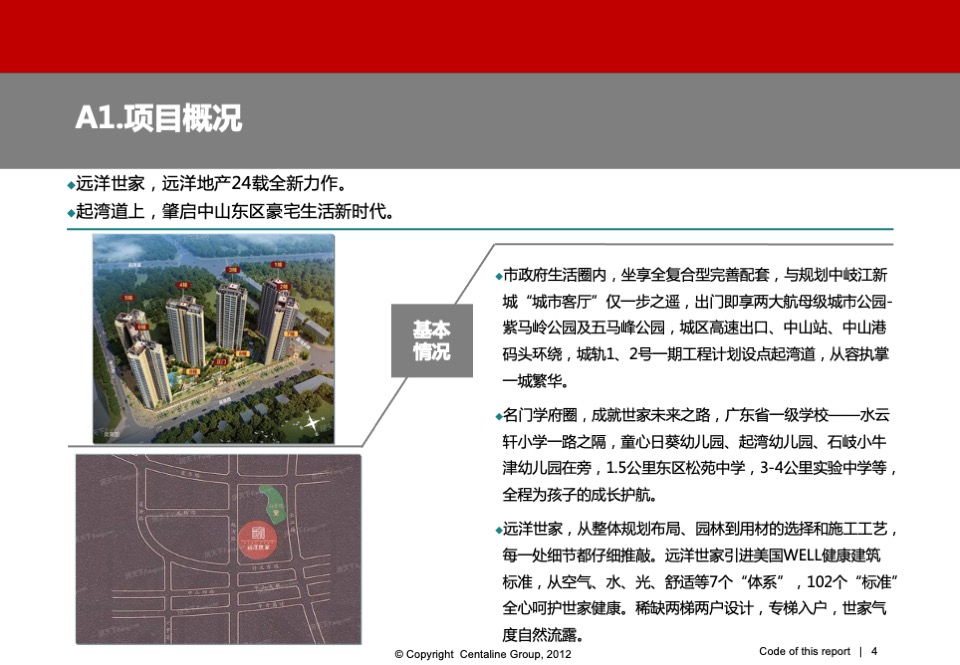Select the 基本情况 banner shape

[431, 340]
